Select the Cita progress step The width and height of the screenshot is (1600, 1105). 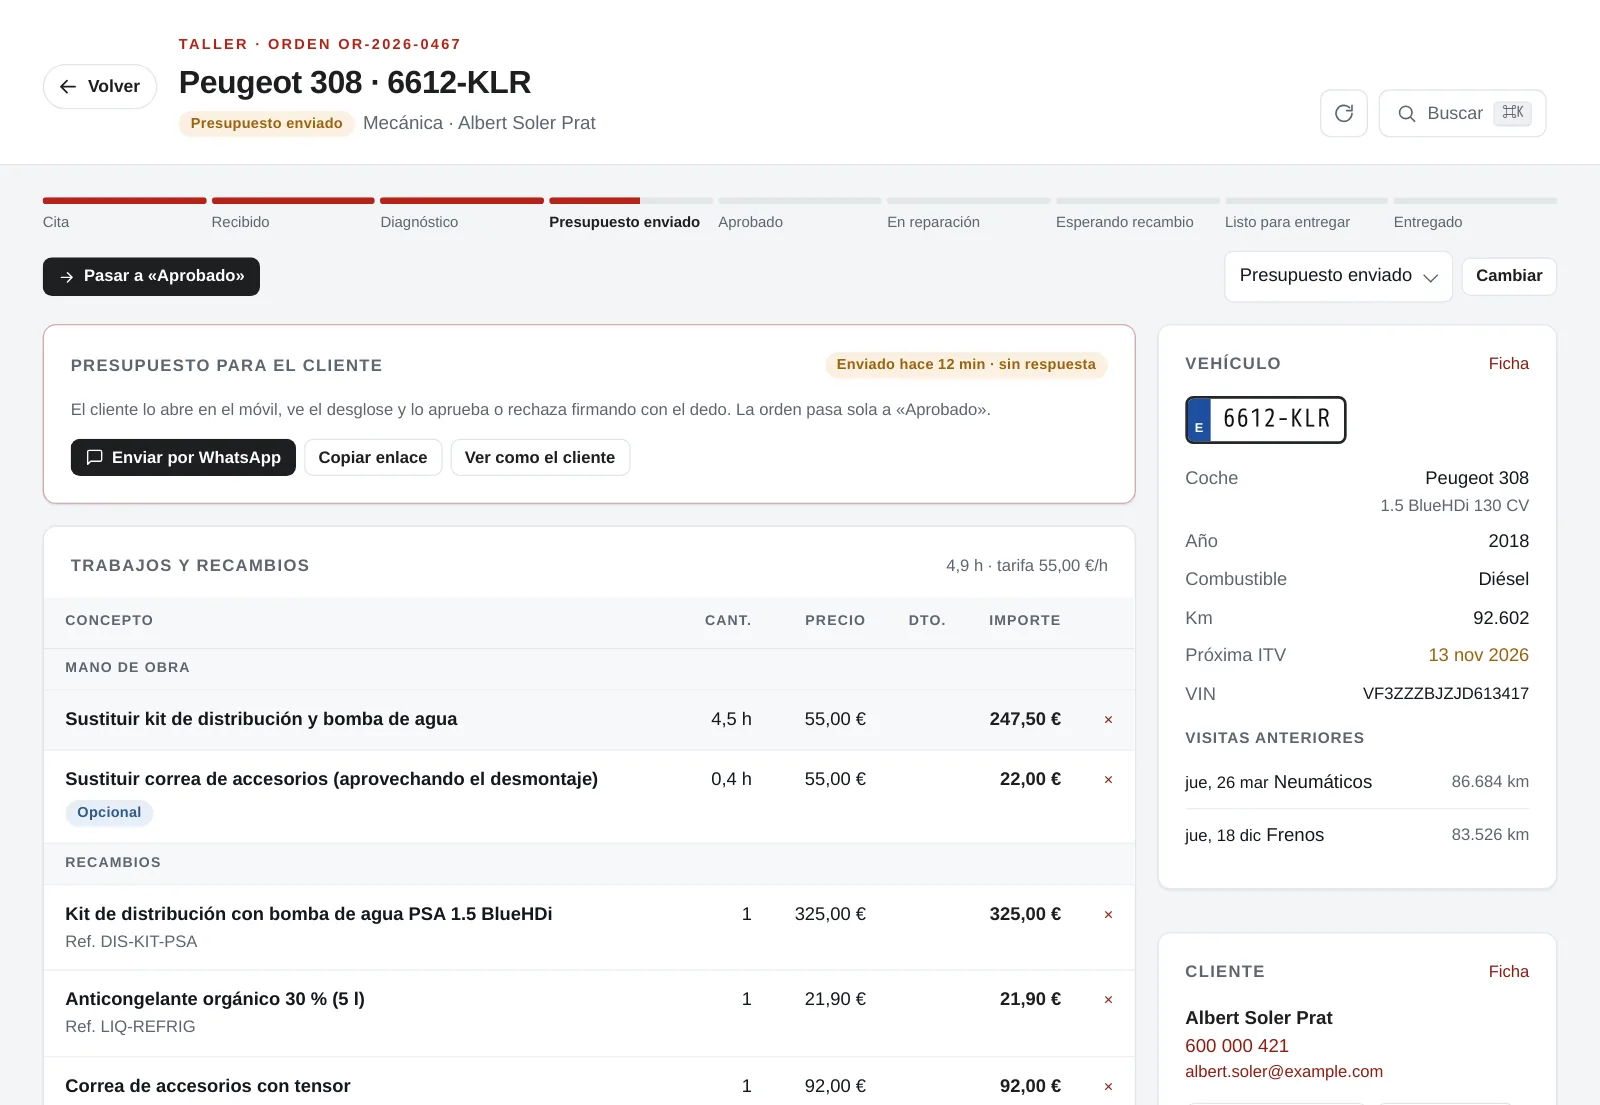[124, 214]
